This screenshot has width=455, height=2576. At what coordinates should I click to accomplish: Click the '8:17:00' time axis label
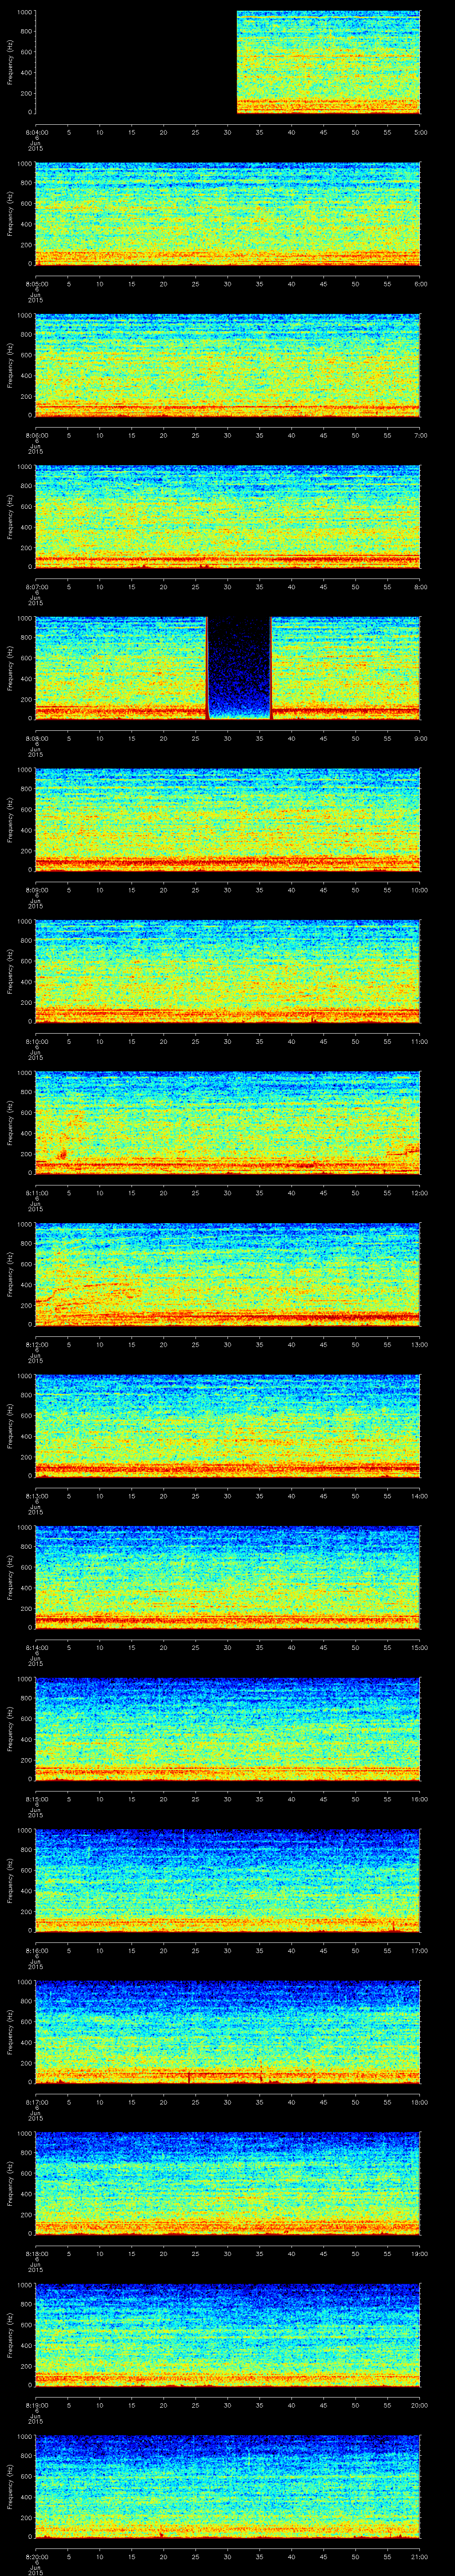[36, 2101]
